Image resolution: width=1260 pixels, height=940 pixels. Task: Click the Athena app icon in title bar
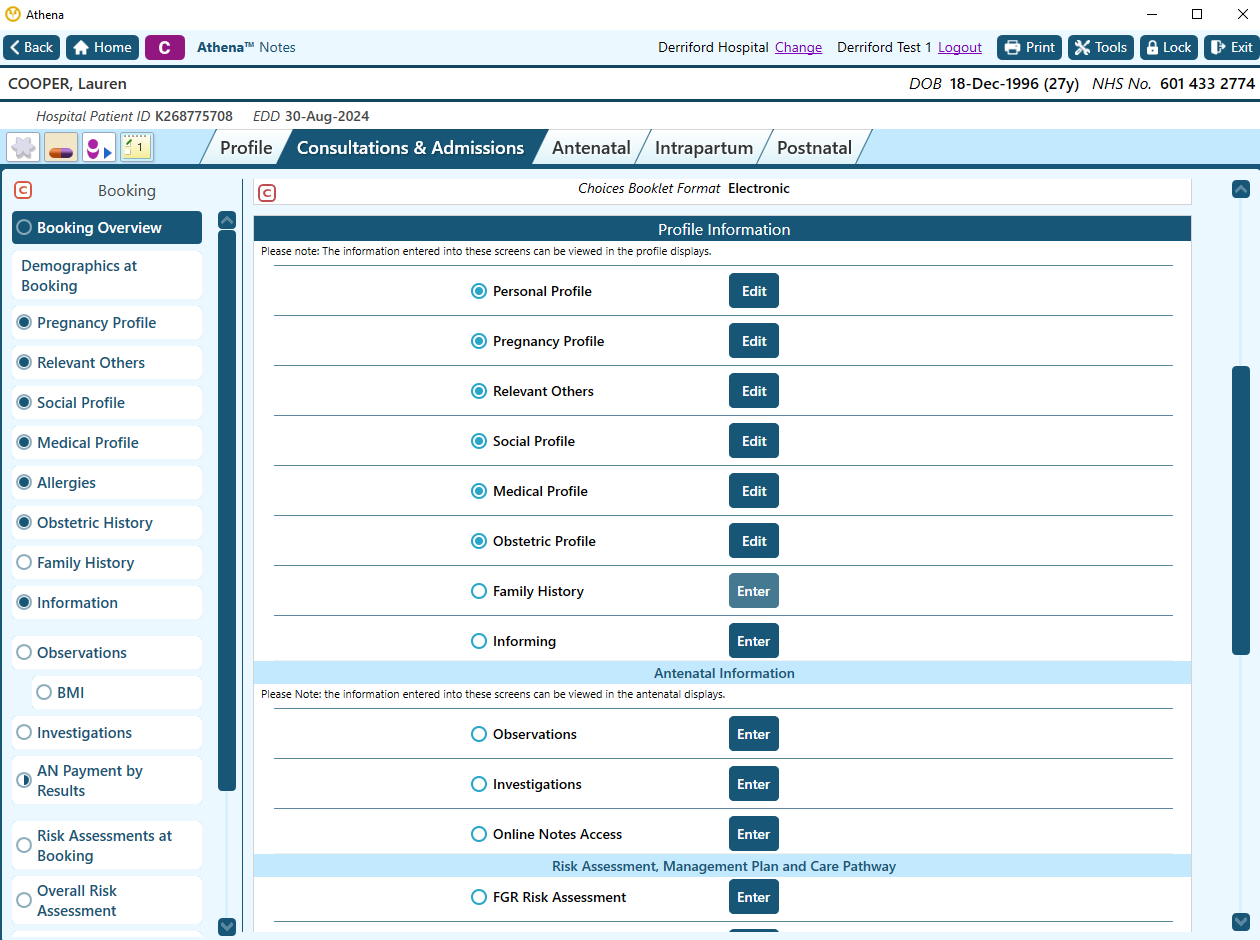coord(13,14)
